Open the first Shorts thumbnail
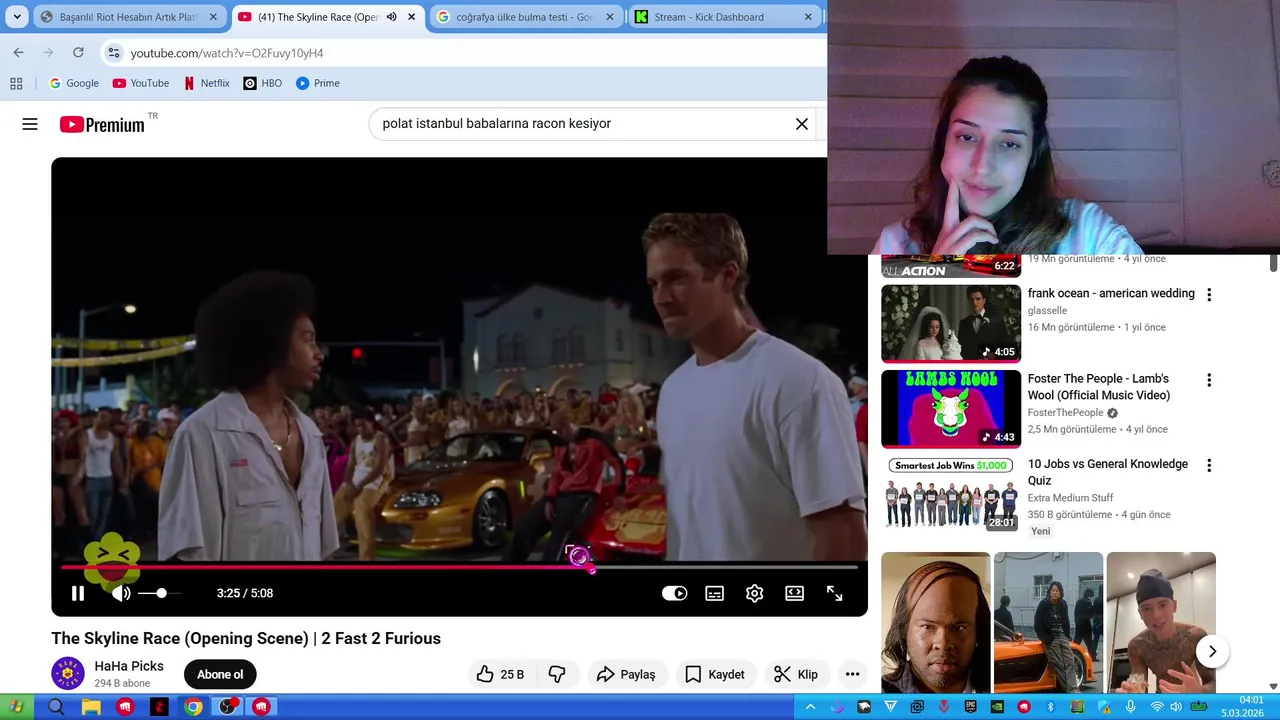 (x=935, y=622)
